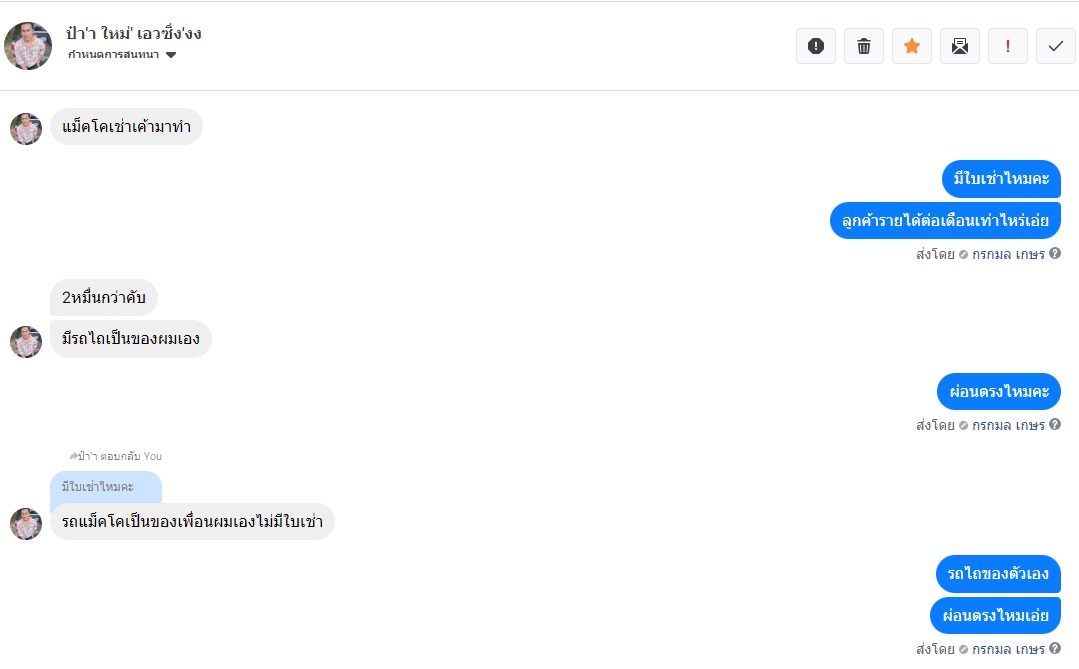This screenshot has height=669, width=1079.
Task: Click sender name กรกมล เกษร below ลูกค้ารายได้ต่อเดือนเท่าไหร่เอ่ย
Action: pos(1008,254)
